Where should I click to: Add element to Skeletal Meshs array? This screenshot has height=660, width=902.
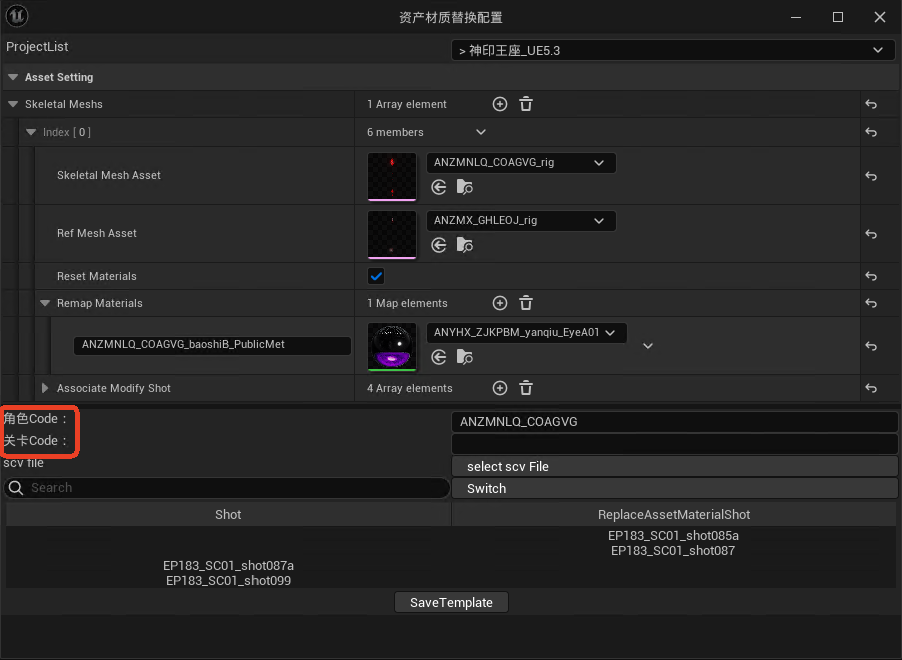point(500,104)
